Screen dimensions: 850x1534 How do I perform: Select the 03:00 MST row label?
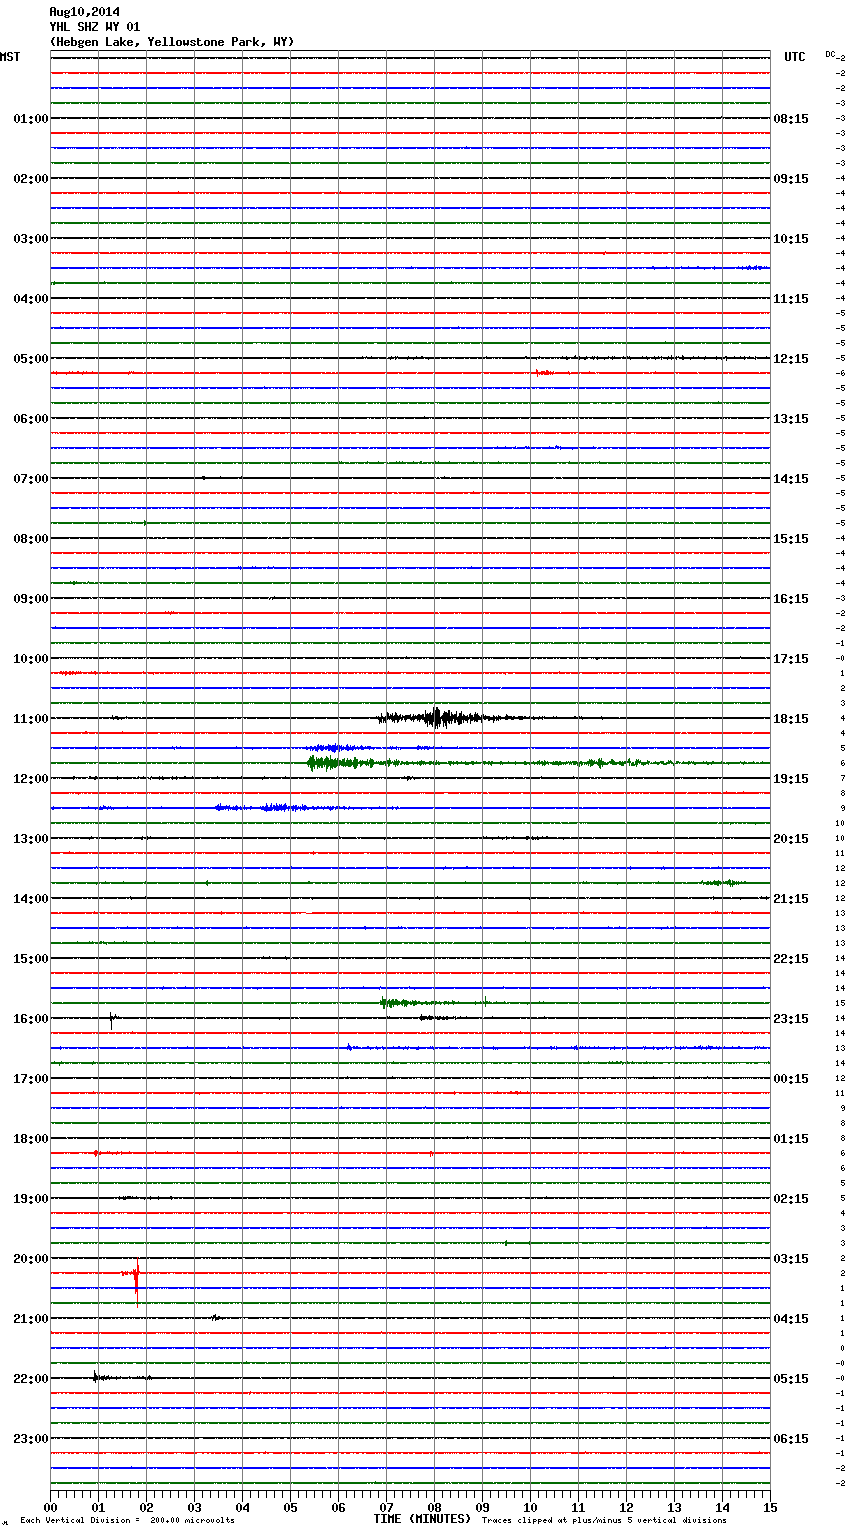click(30, 239)
